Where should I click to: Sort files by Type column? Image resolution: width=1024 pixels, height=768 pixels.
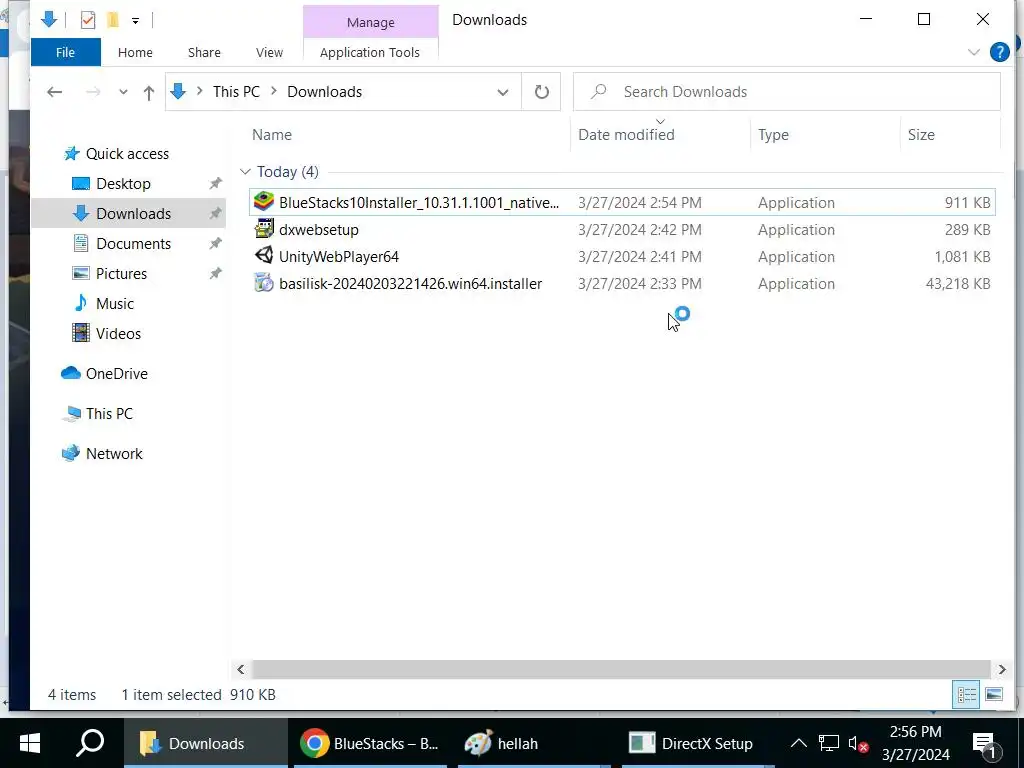773,135
